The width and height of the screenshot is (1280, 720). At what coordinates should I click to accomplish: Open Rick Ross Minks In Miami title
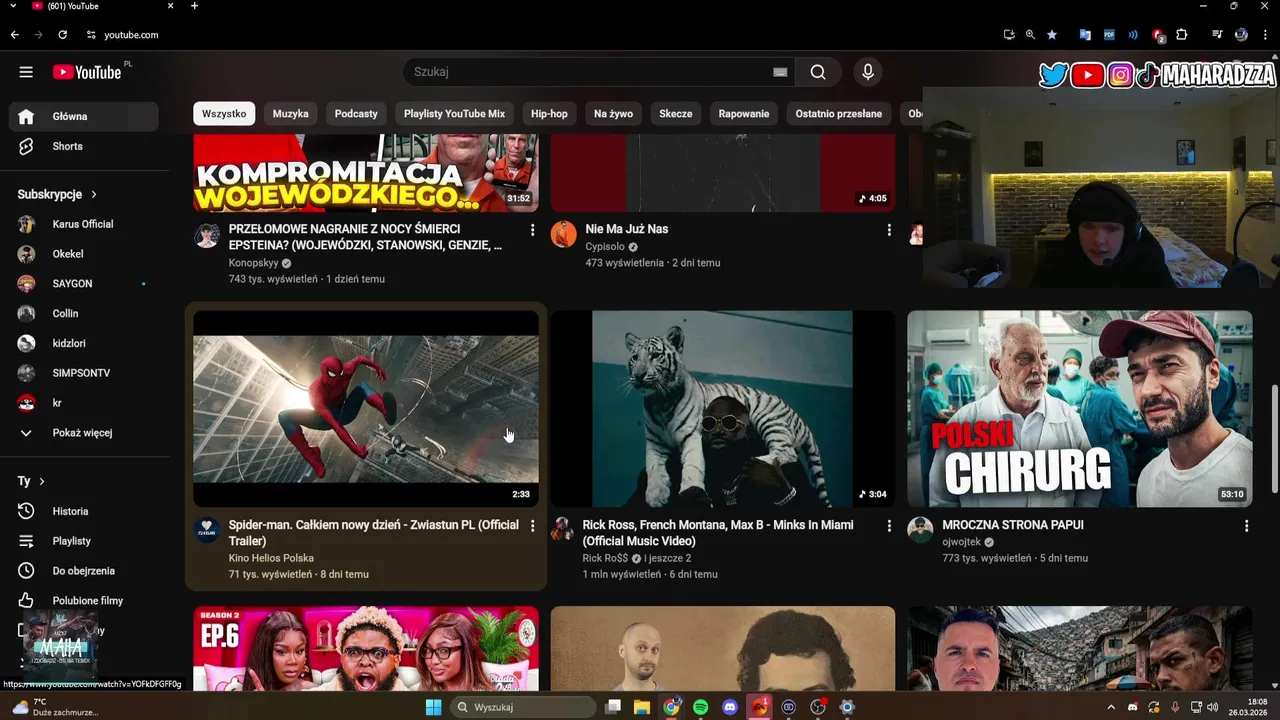point(718,533)
